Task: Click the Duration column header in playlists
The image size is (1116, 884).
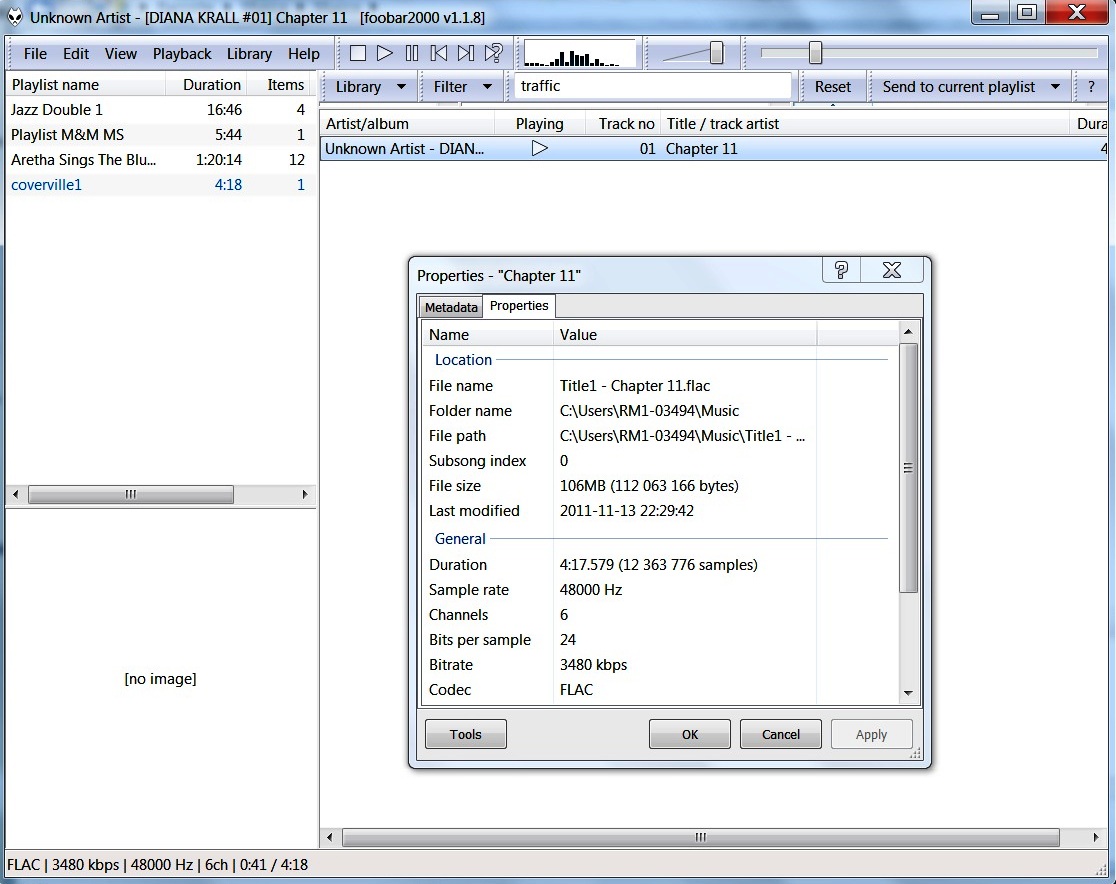Action: coord(207,85)
